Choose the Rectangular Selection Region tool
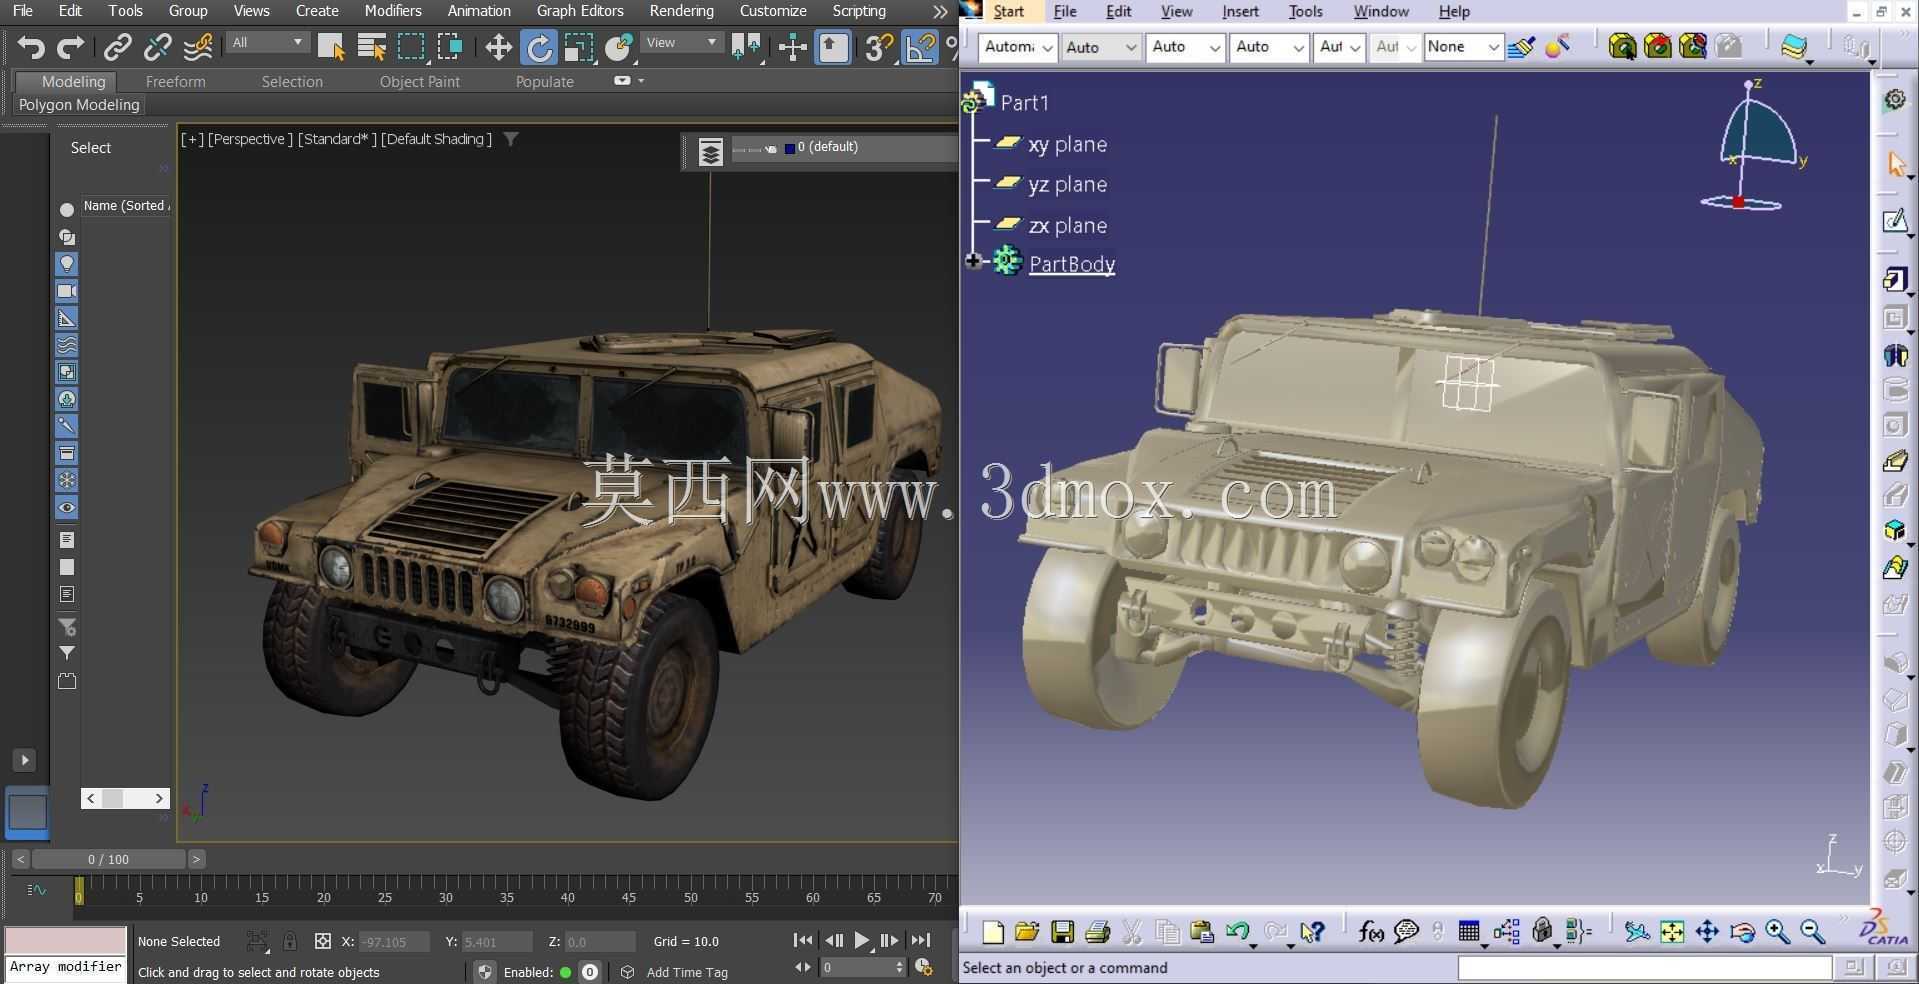The height and width of the screenshot is (984, 1919). tap(411, 47)
